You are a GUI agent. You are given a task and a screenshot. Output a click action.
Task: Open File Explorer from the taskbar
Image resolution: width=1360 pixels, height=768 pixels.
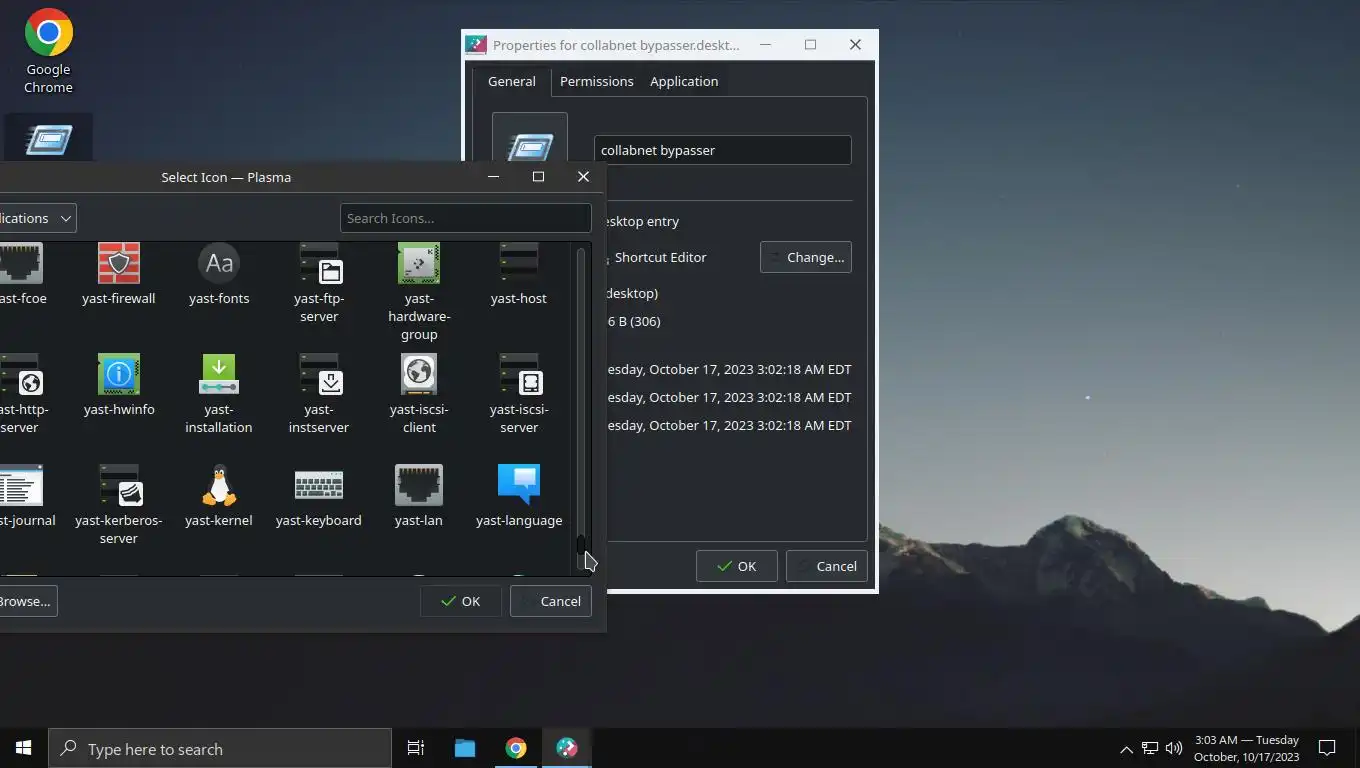coord(465,748)
